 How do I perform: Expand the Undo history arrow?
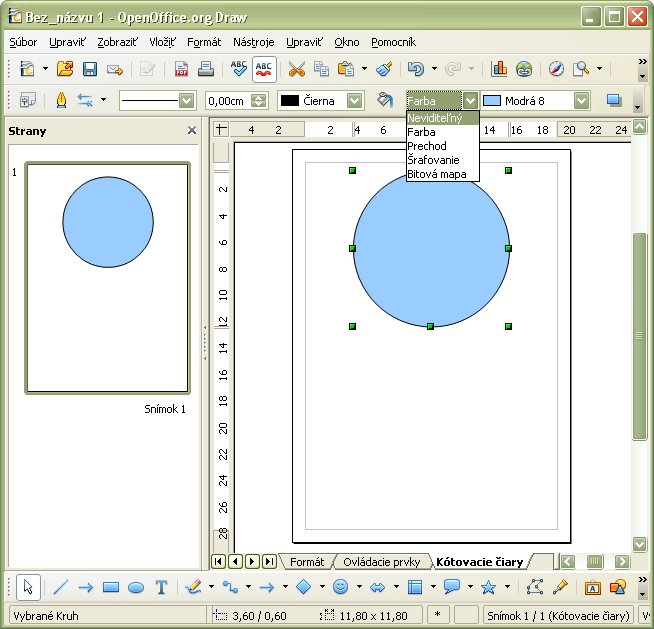(434, 69)
